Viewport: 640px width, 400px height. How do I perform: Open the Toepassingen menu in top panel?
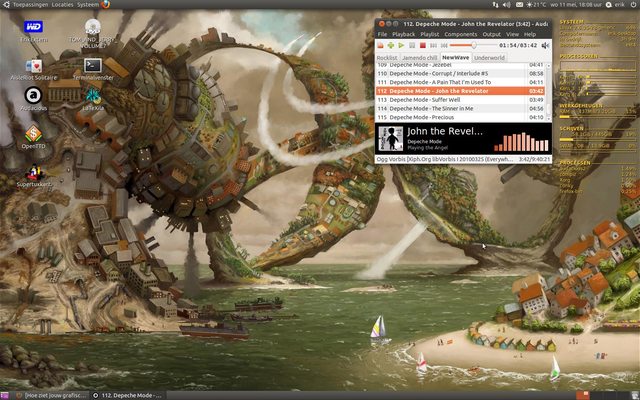(31, 5)
